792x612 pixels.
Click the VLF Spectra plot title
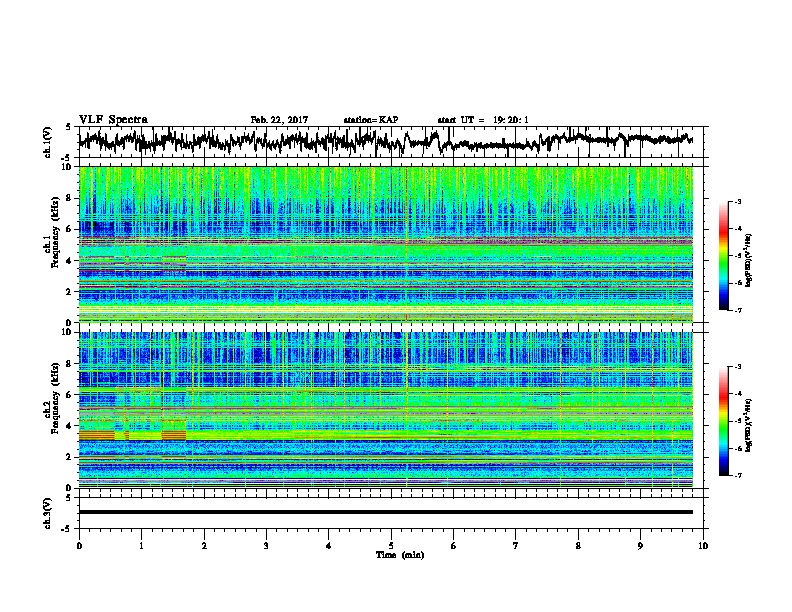(113, 120)
